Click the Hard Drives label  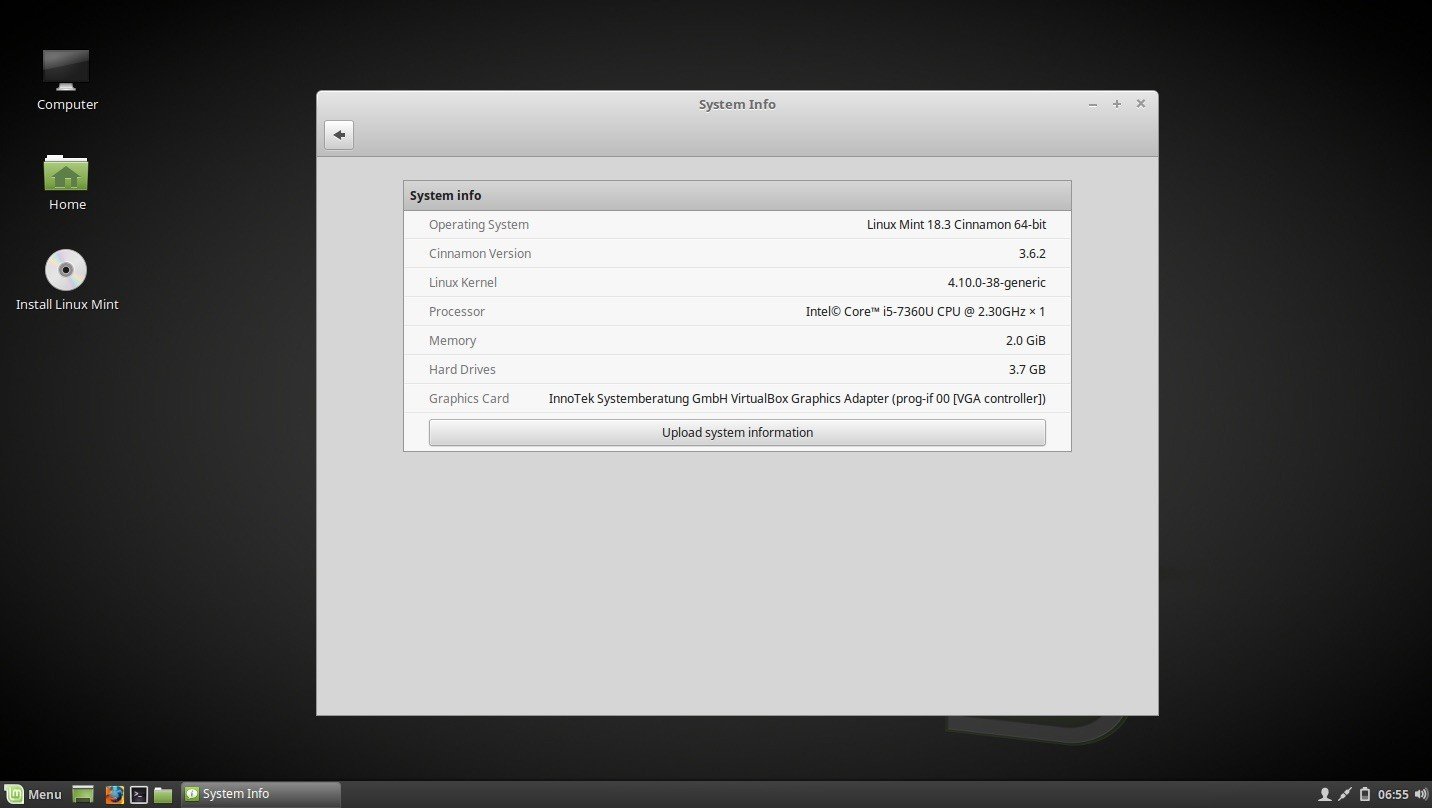click(462, 370)
